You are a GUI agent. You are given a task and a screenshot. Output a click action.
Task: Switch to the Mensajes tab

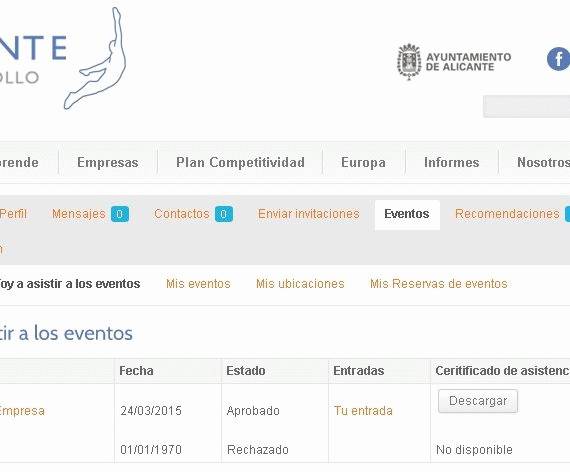[79, 214]
